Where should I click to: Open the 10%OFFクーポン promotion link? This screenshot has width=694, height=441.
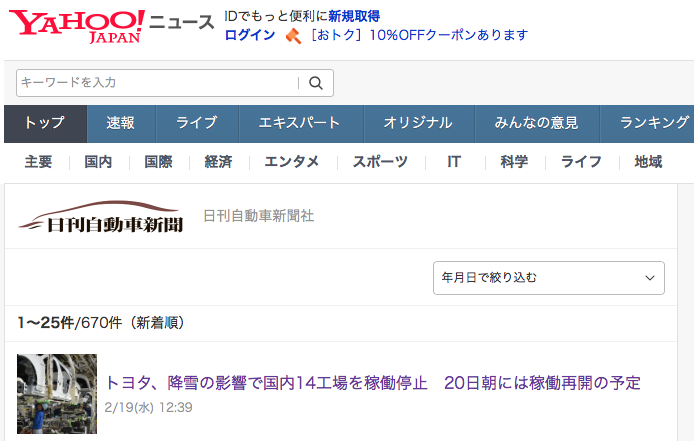(x=419, y=35)
